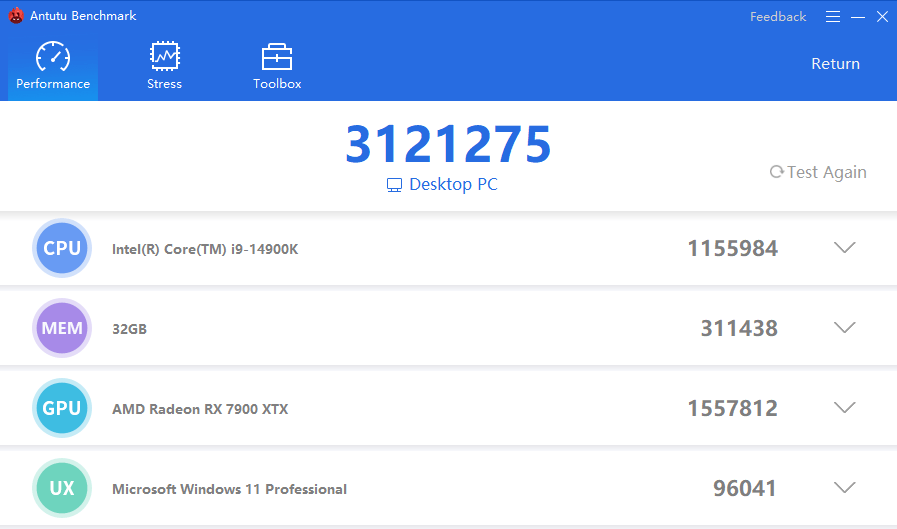Click AMD Radeon RX 7900 XTX text
897x529 pixels.
pos(200,409)
